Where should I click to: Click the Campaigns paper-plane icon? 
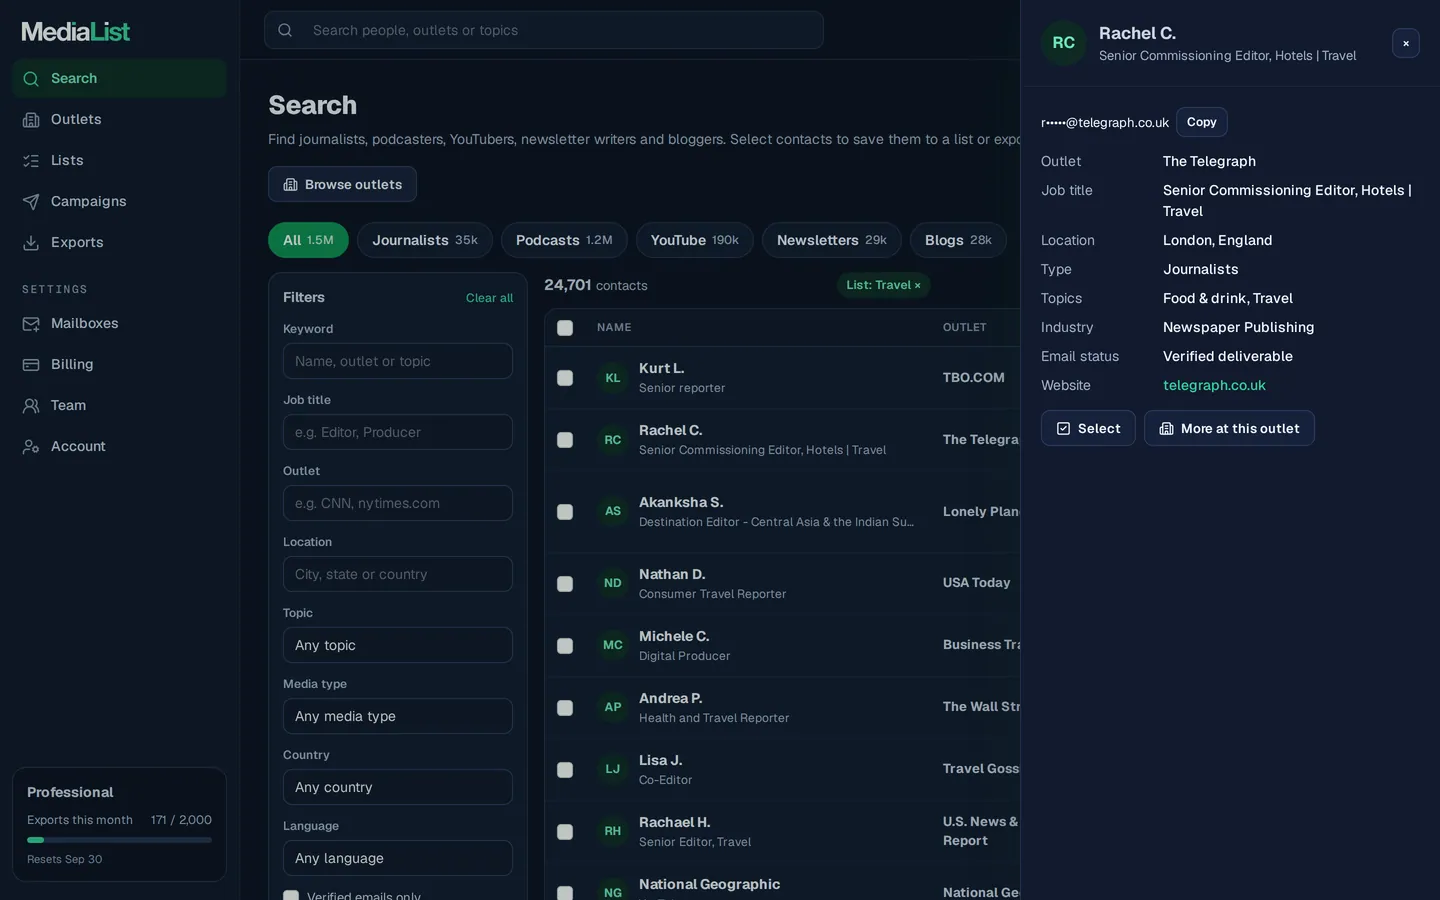point(31,201)
